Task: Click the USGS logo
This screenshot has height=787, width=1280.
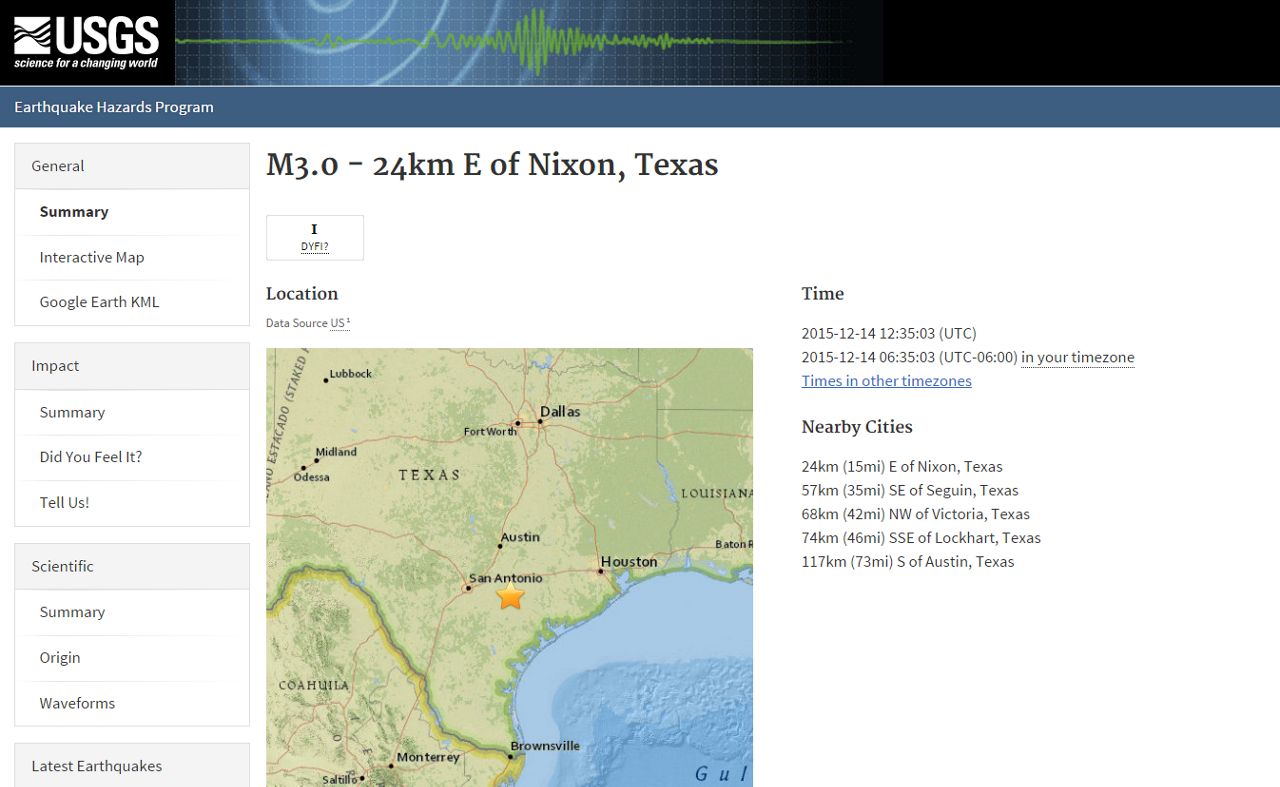Action: (87, 43)
